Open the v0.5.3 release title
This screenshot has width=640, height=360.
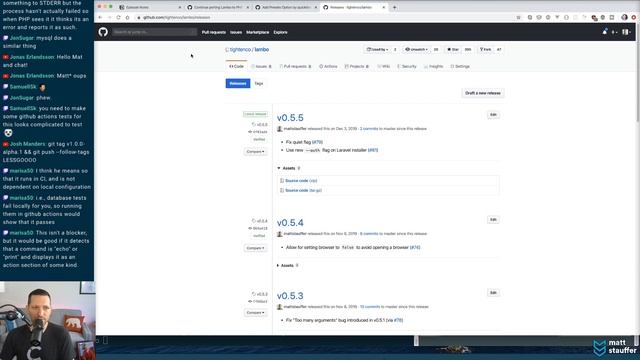290,296
